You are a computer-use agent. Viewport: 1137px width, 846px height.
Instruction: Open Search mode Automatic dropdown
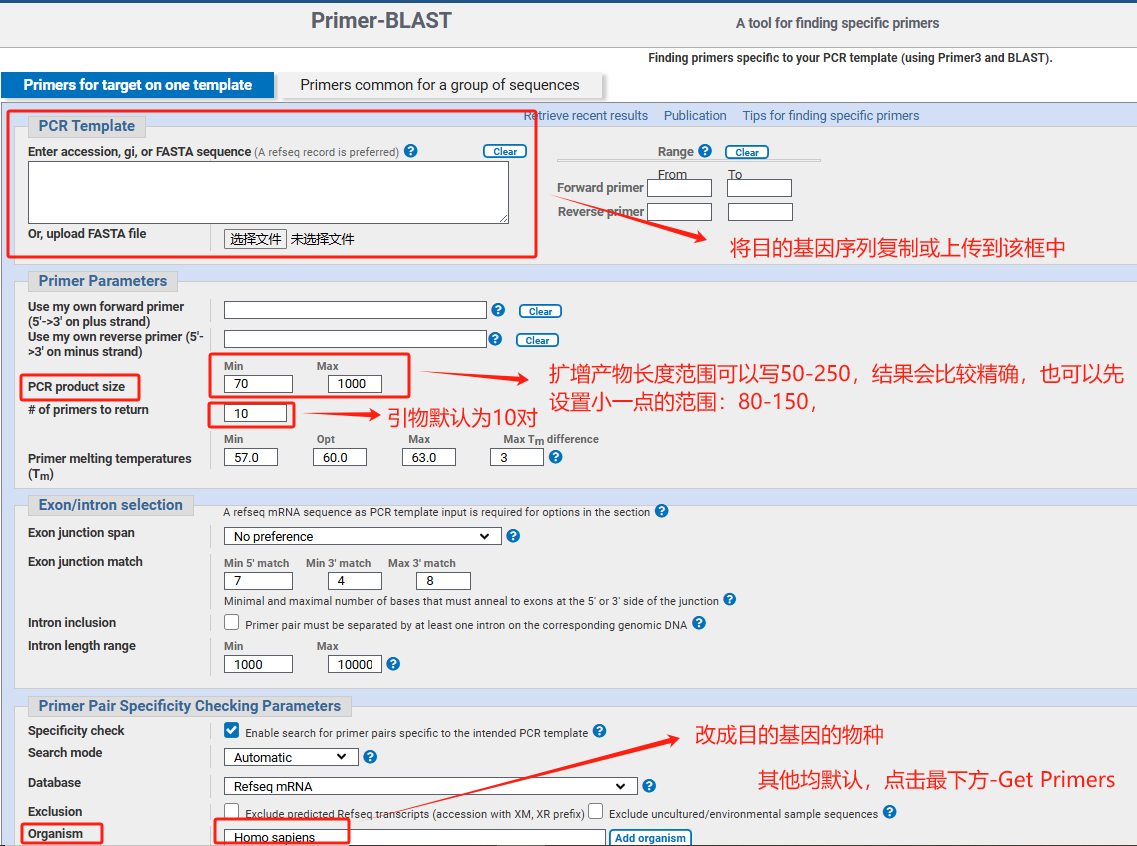292,758
